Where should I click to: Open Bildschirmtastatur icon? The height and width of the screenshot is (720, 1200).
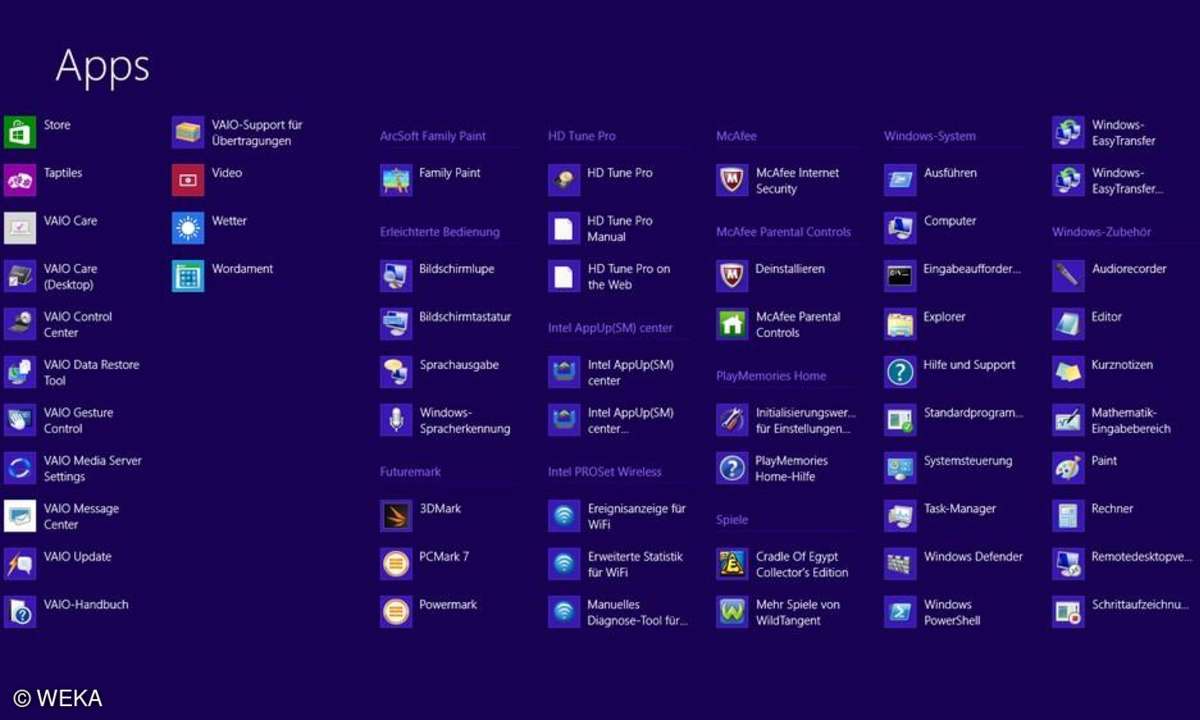click(x=396, y=324)
